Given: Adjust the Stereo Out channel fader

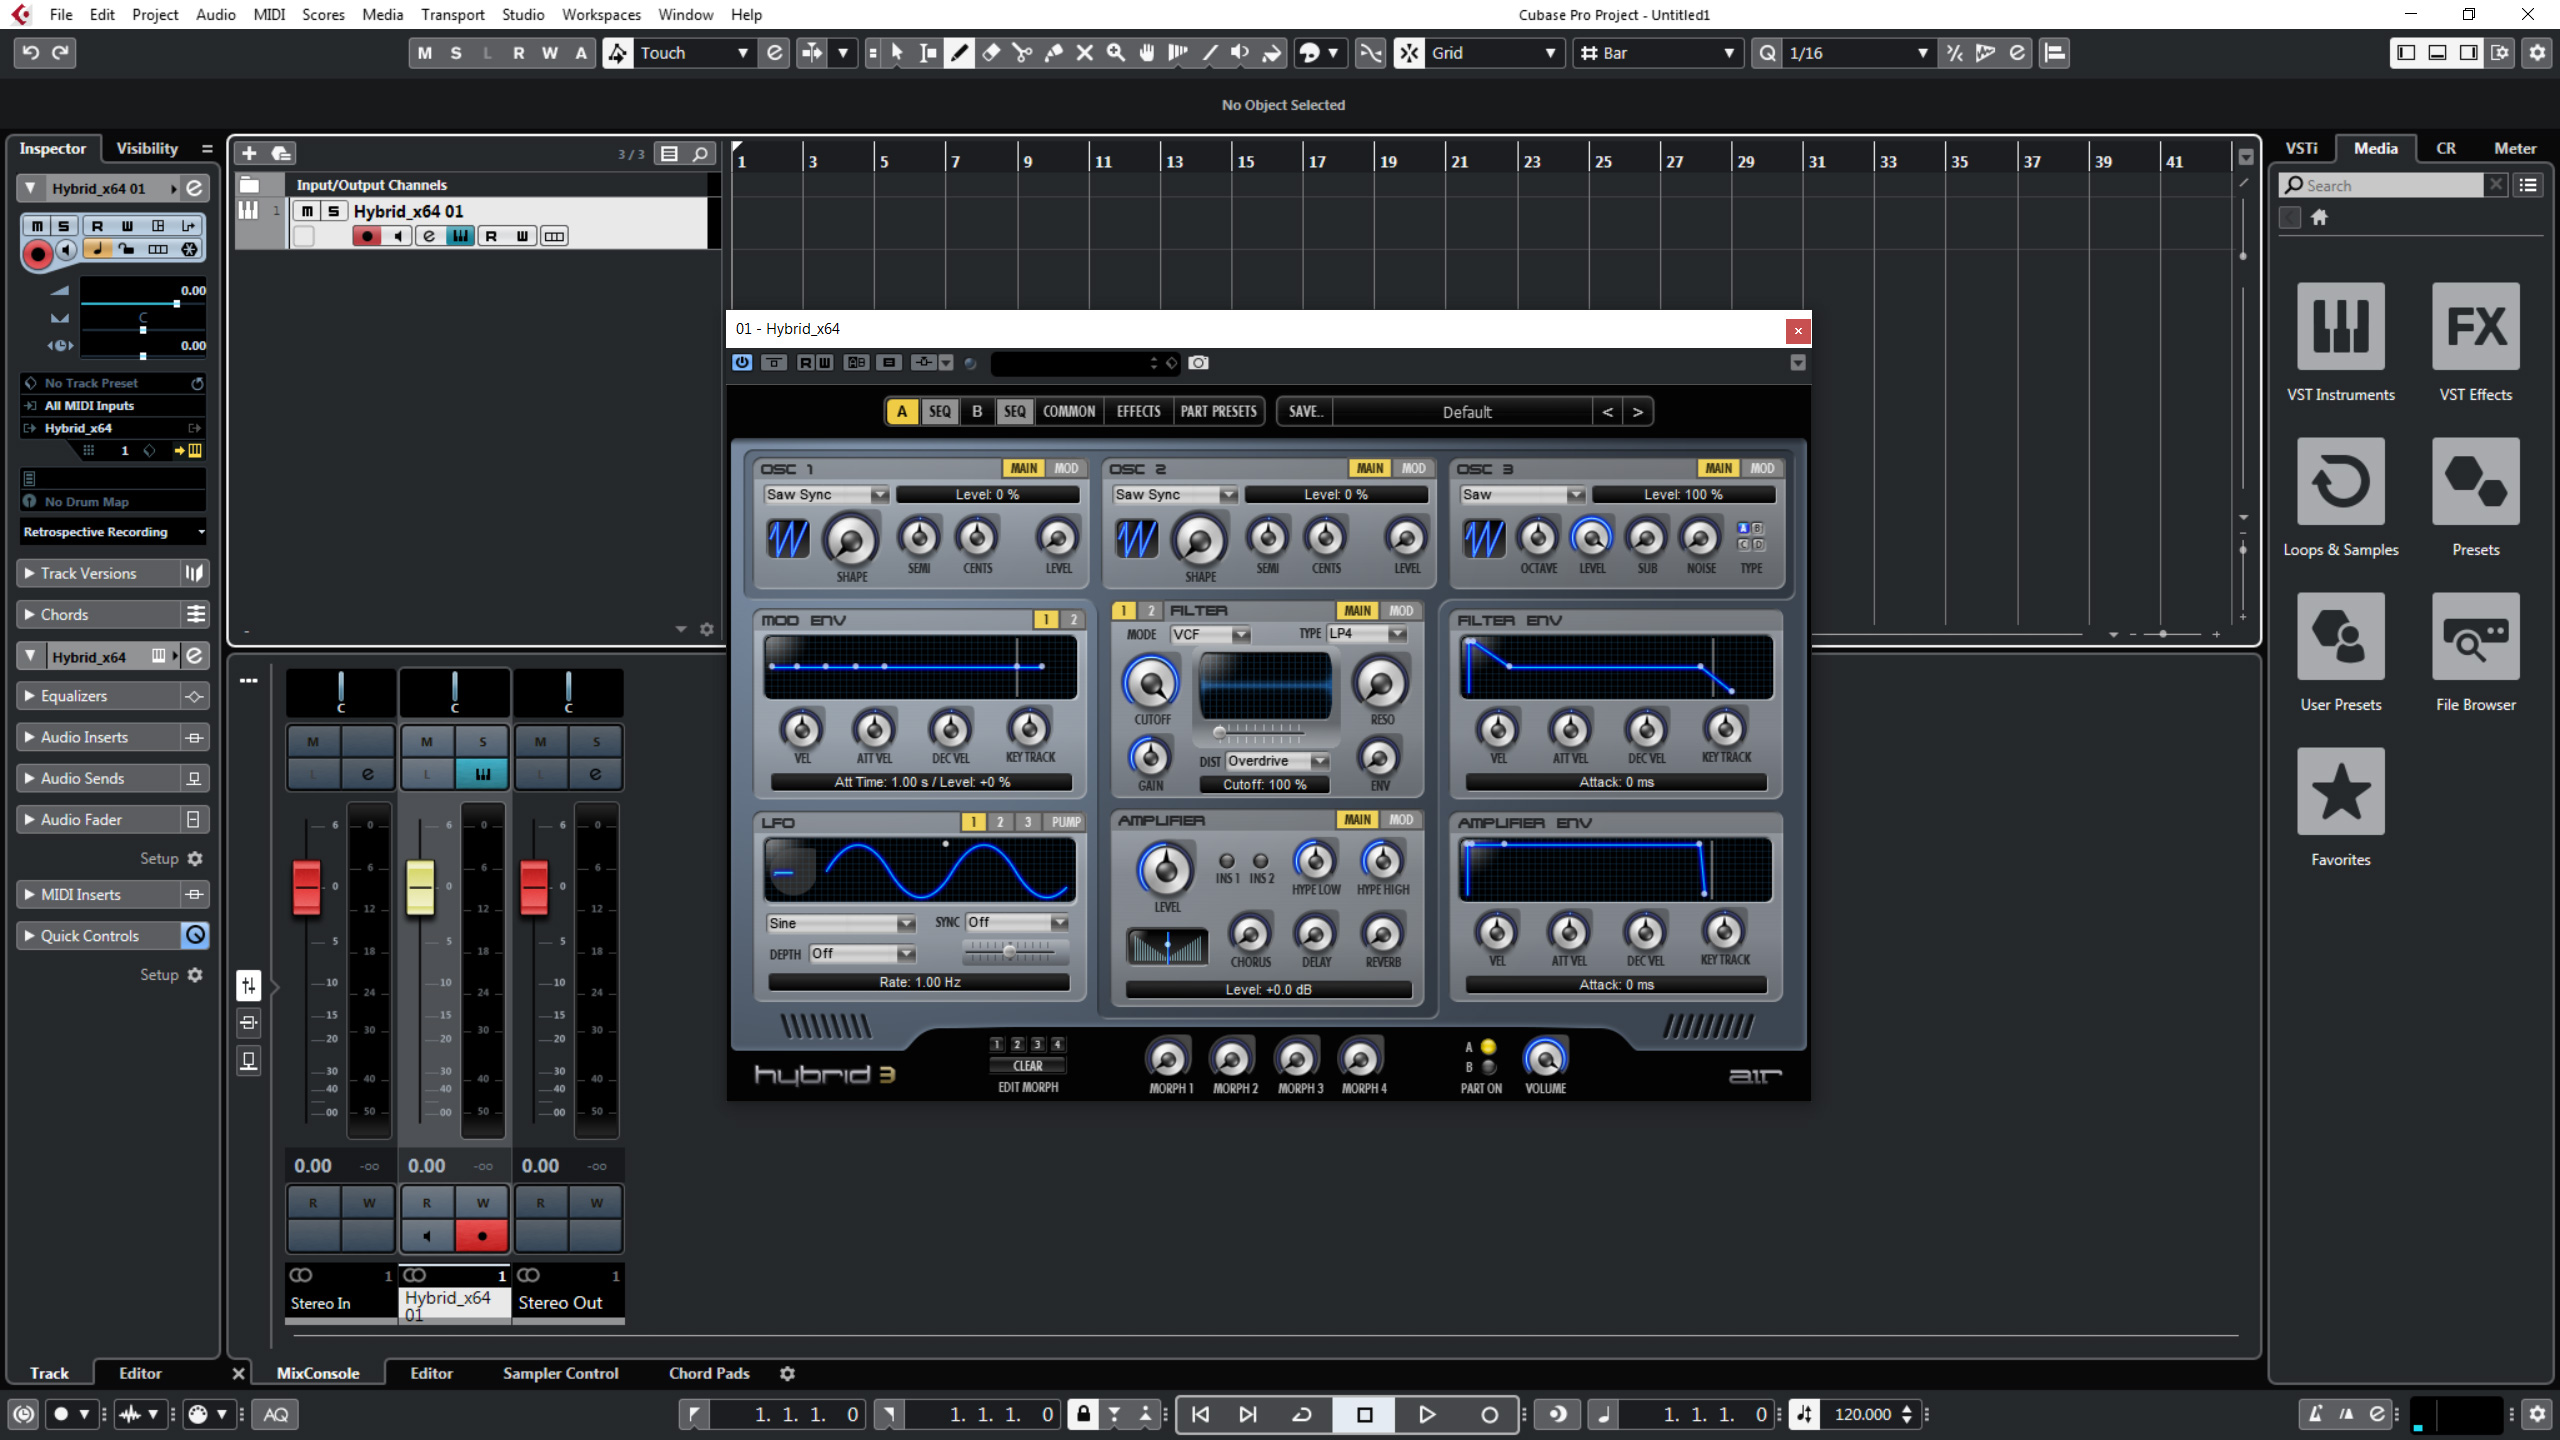Looking at the screenshot, I should [x=534, y=887].
